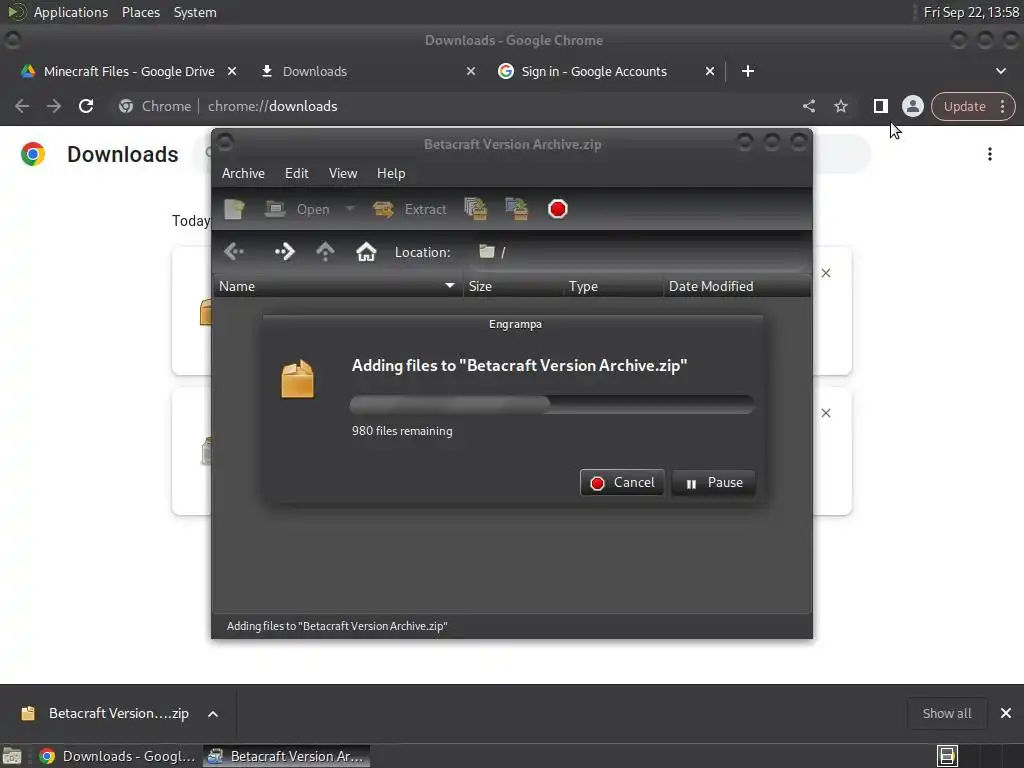Viewport: 1024px width, 768px height.
Task: Switch to Downloads Chrome window in taskbar
Action: (x=117, y=756)
